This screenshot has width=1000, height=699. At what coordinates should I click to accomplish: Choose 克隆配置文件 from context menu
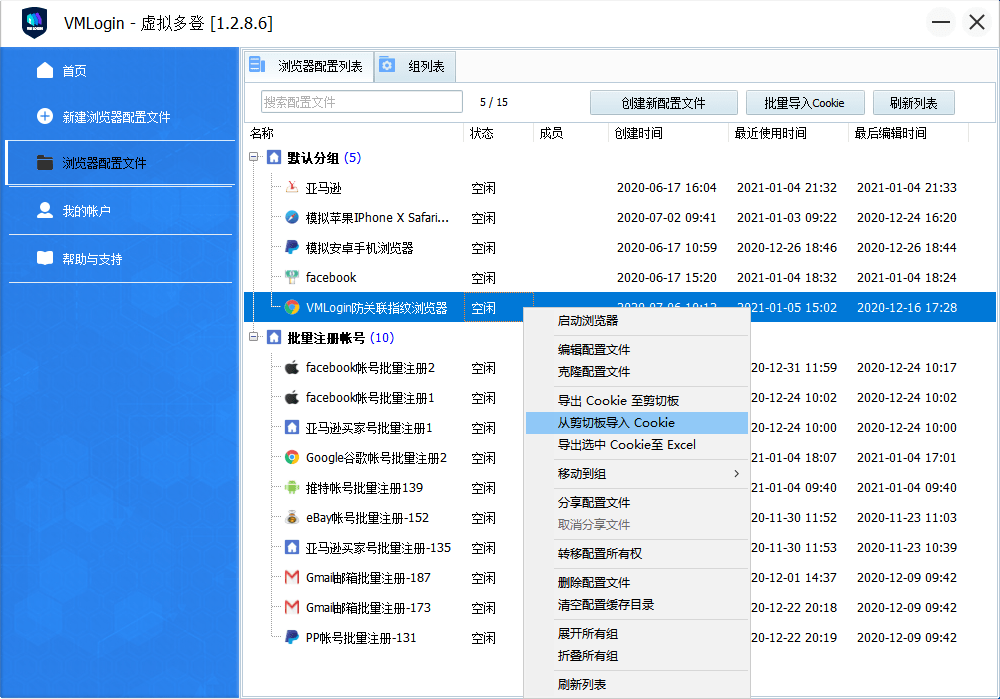tap(636, 371)
